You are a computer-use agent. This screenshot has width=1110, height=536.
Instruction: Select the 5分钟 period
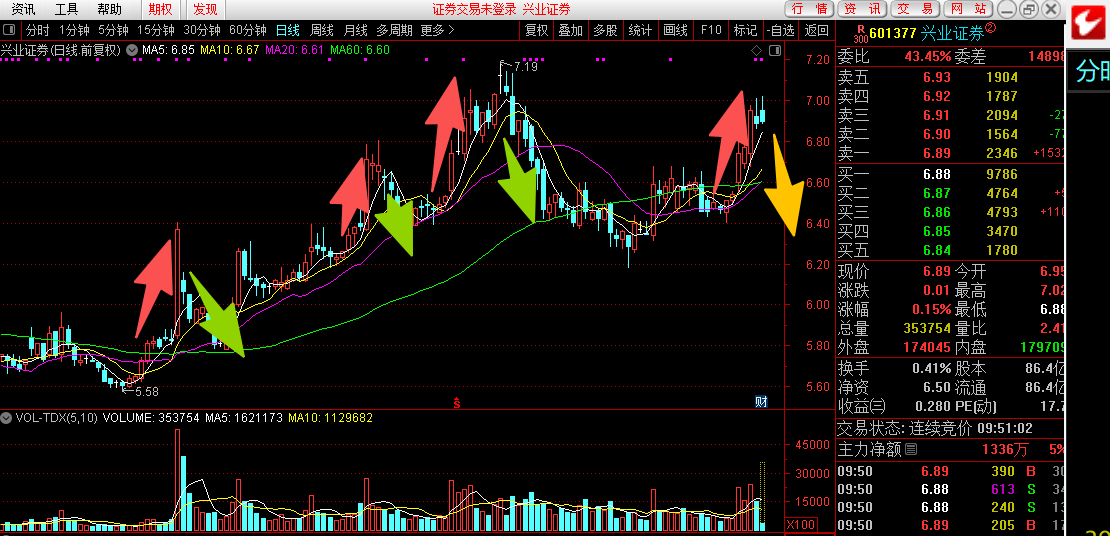click(x=113, y=30)
